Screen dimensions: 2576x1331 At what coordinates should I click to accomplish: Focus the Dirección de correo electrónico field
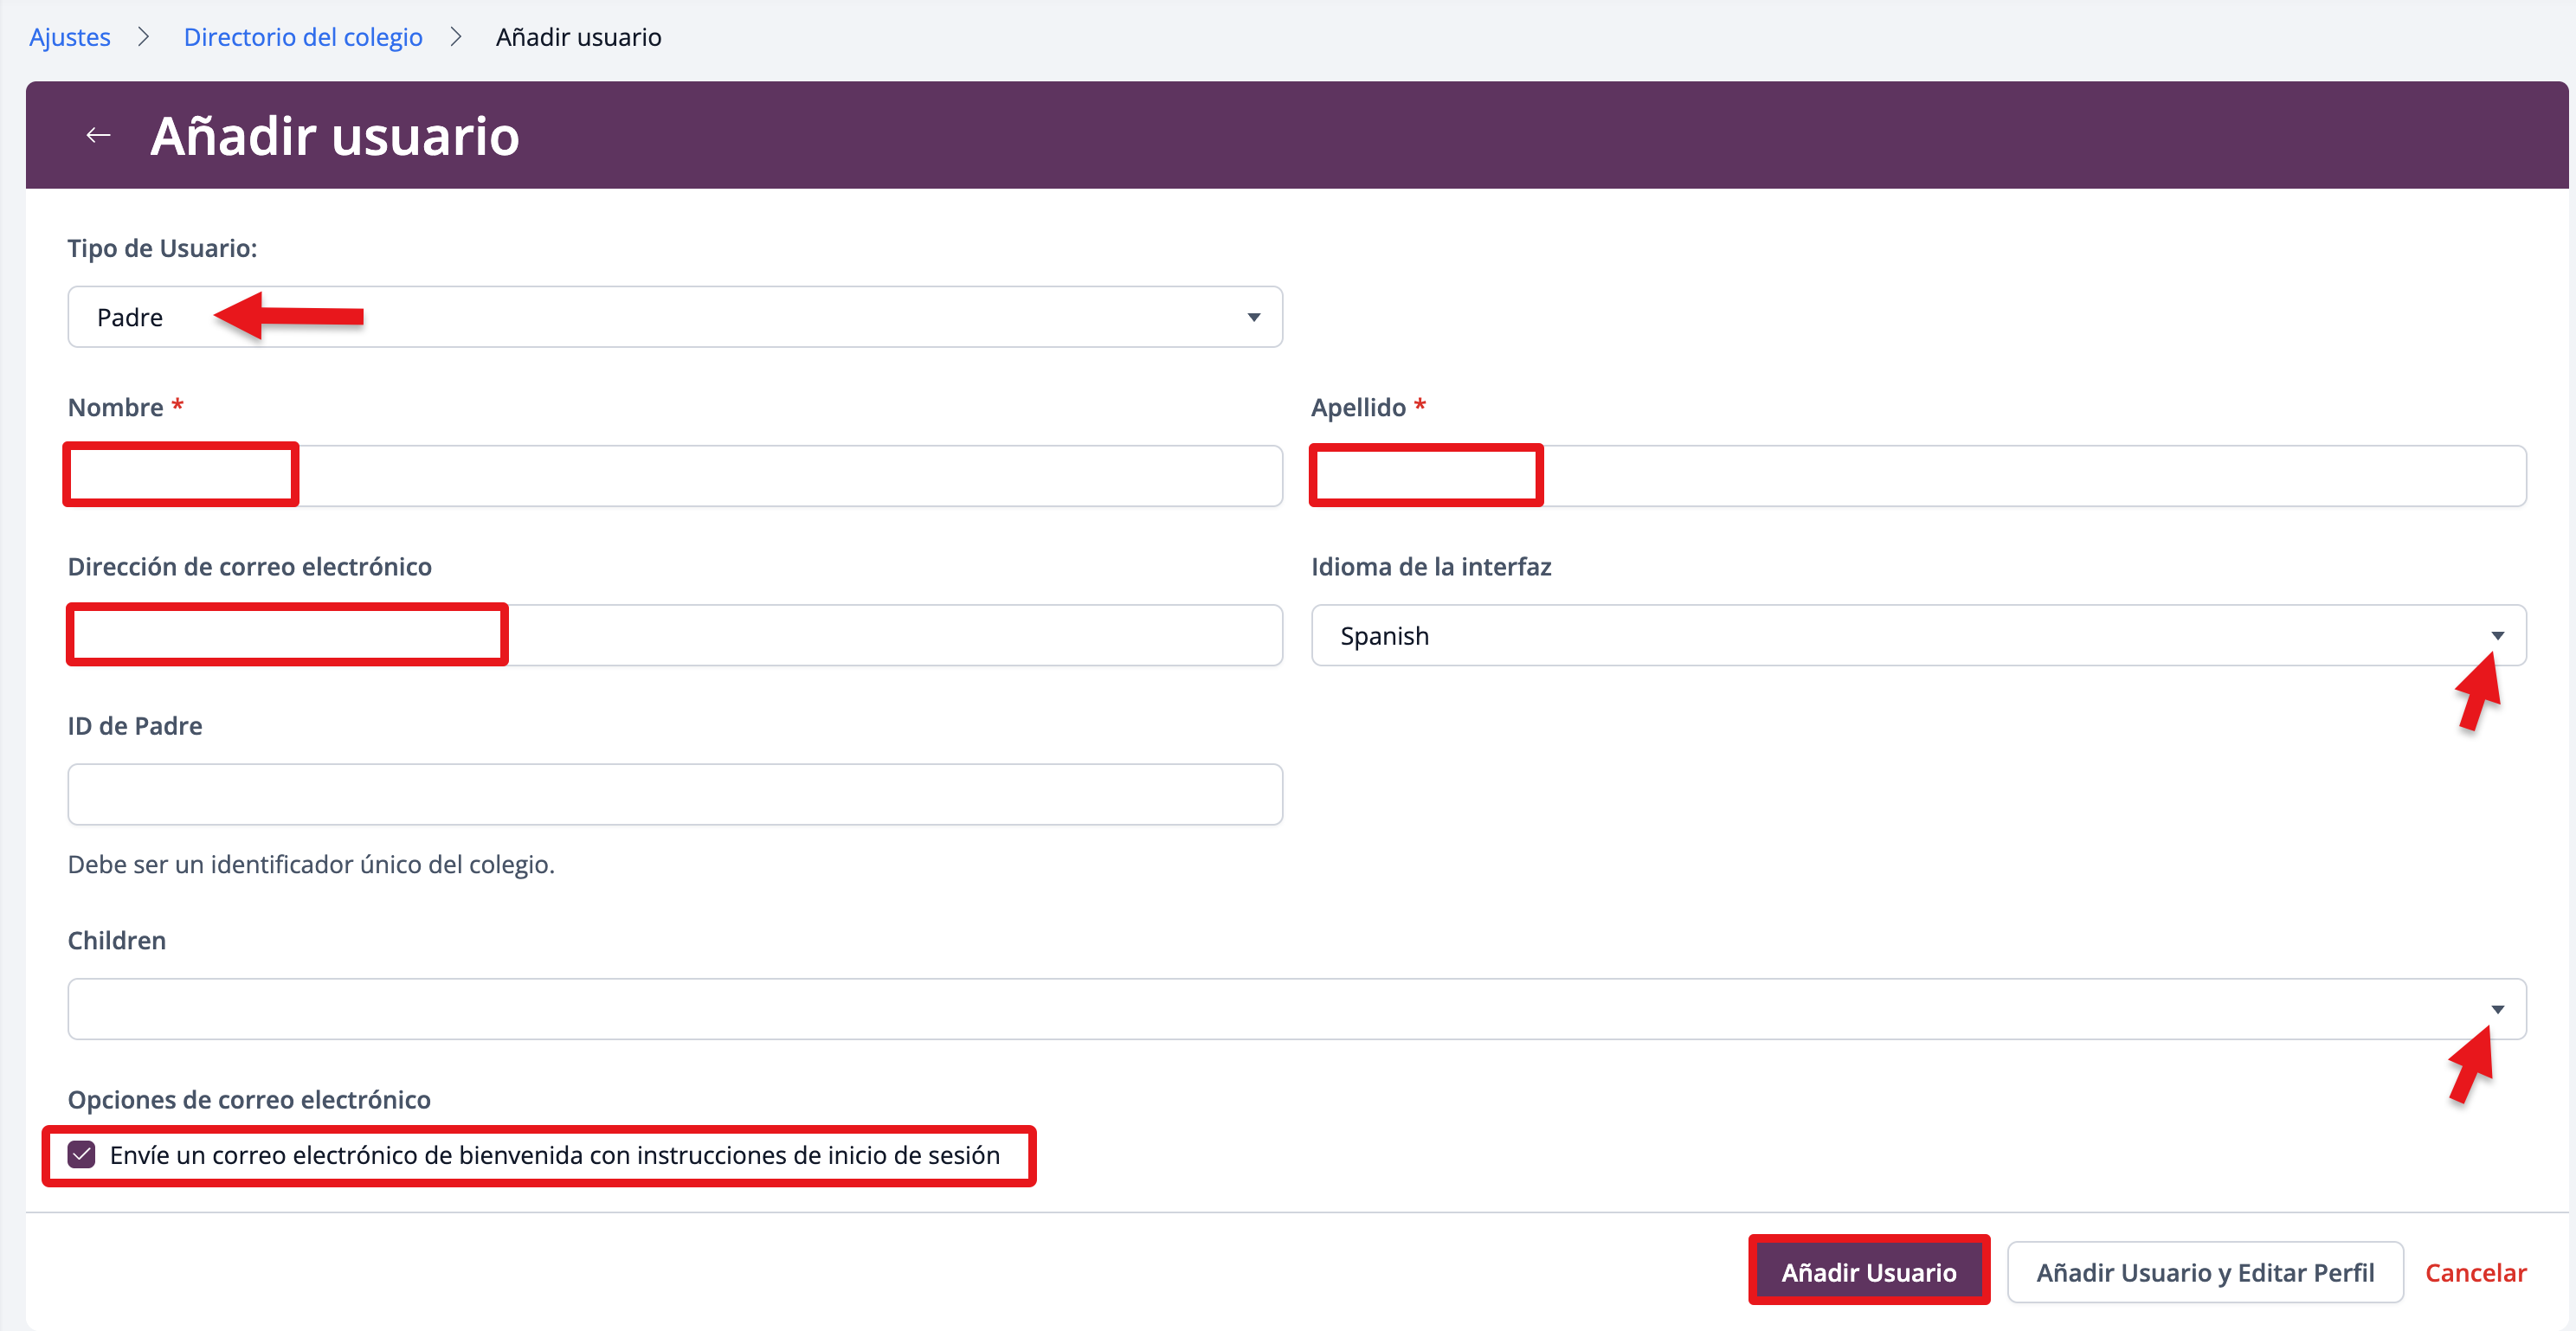(674, 635)
